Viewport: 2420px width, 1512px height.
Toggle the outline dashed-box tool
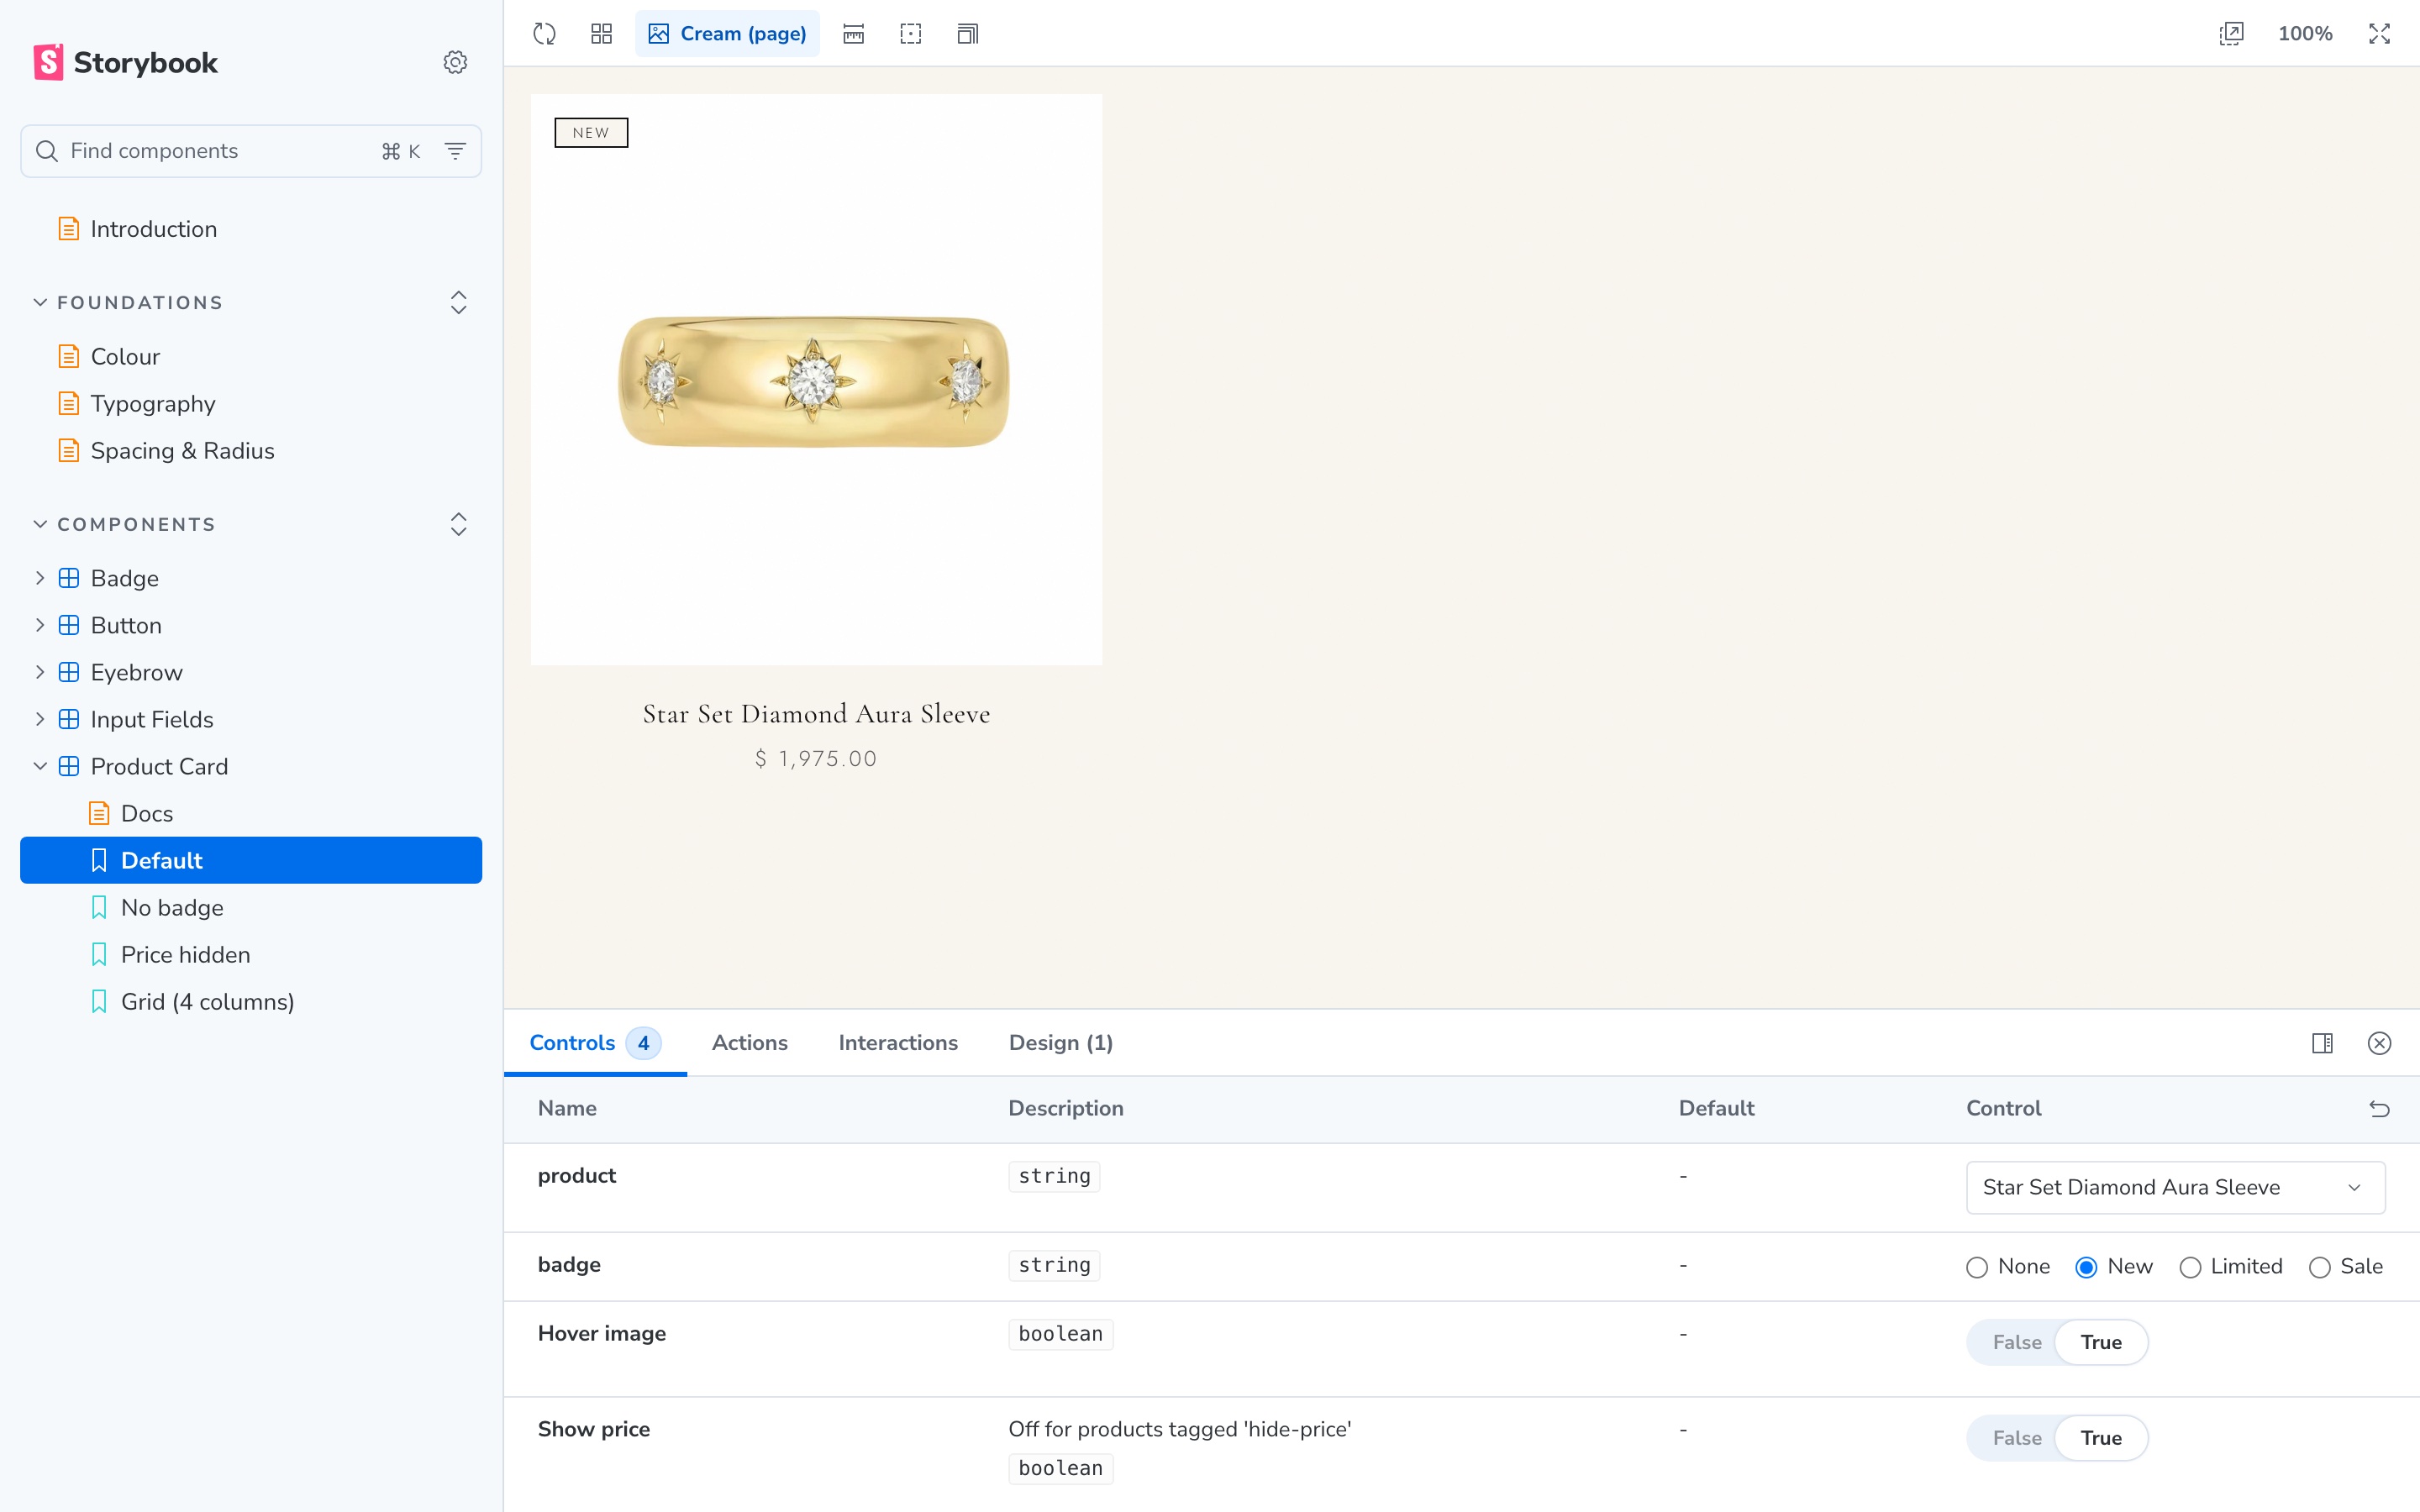[910, 34]
